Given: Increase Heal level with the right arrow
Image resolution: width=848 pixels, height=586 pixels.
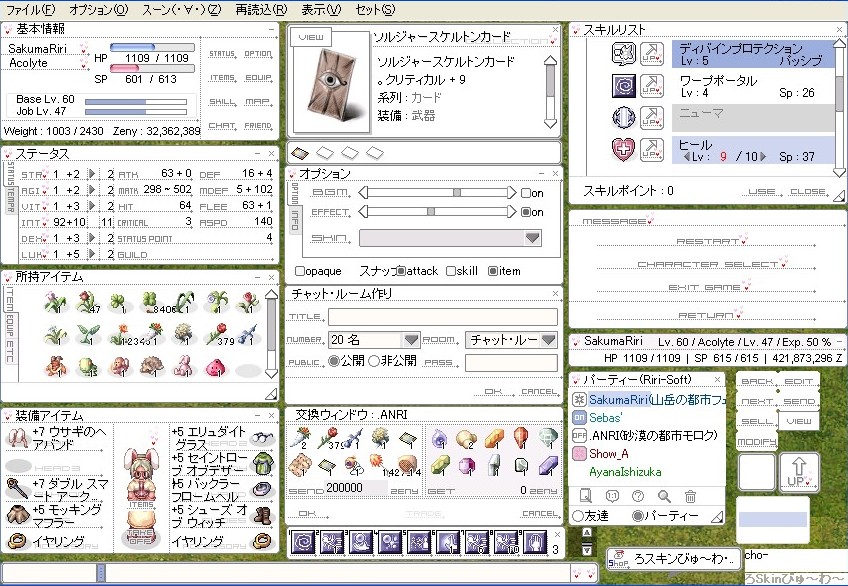Looking at the screenshot, I should (763, 157).
